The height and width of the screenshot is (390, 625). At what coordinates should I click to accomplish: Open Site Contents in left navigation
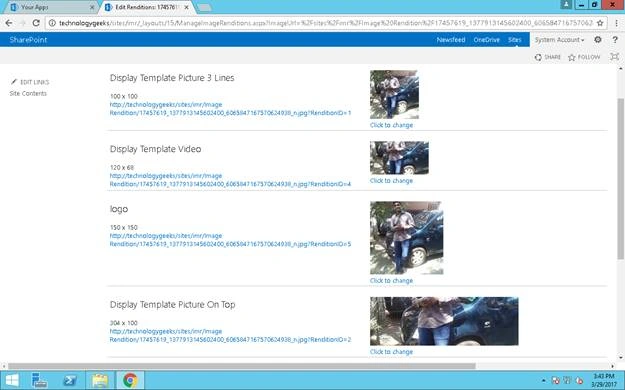pyautogui.click(x=28, y=93)
